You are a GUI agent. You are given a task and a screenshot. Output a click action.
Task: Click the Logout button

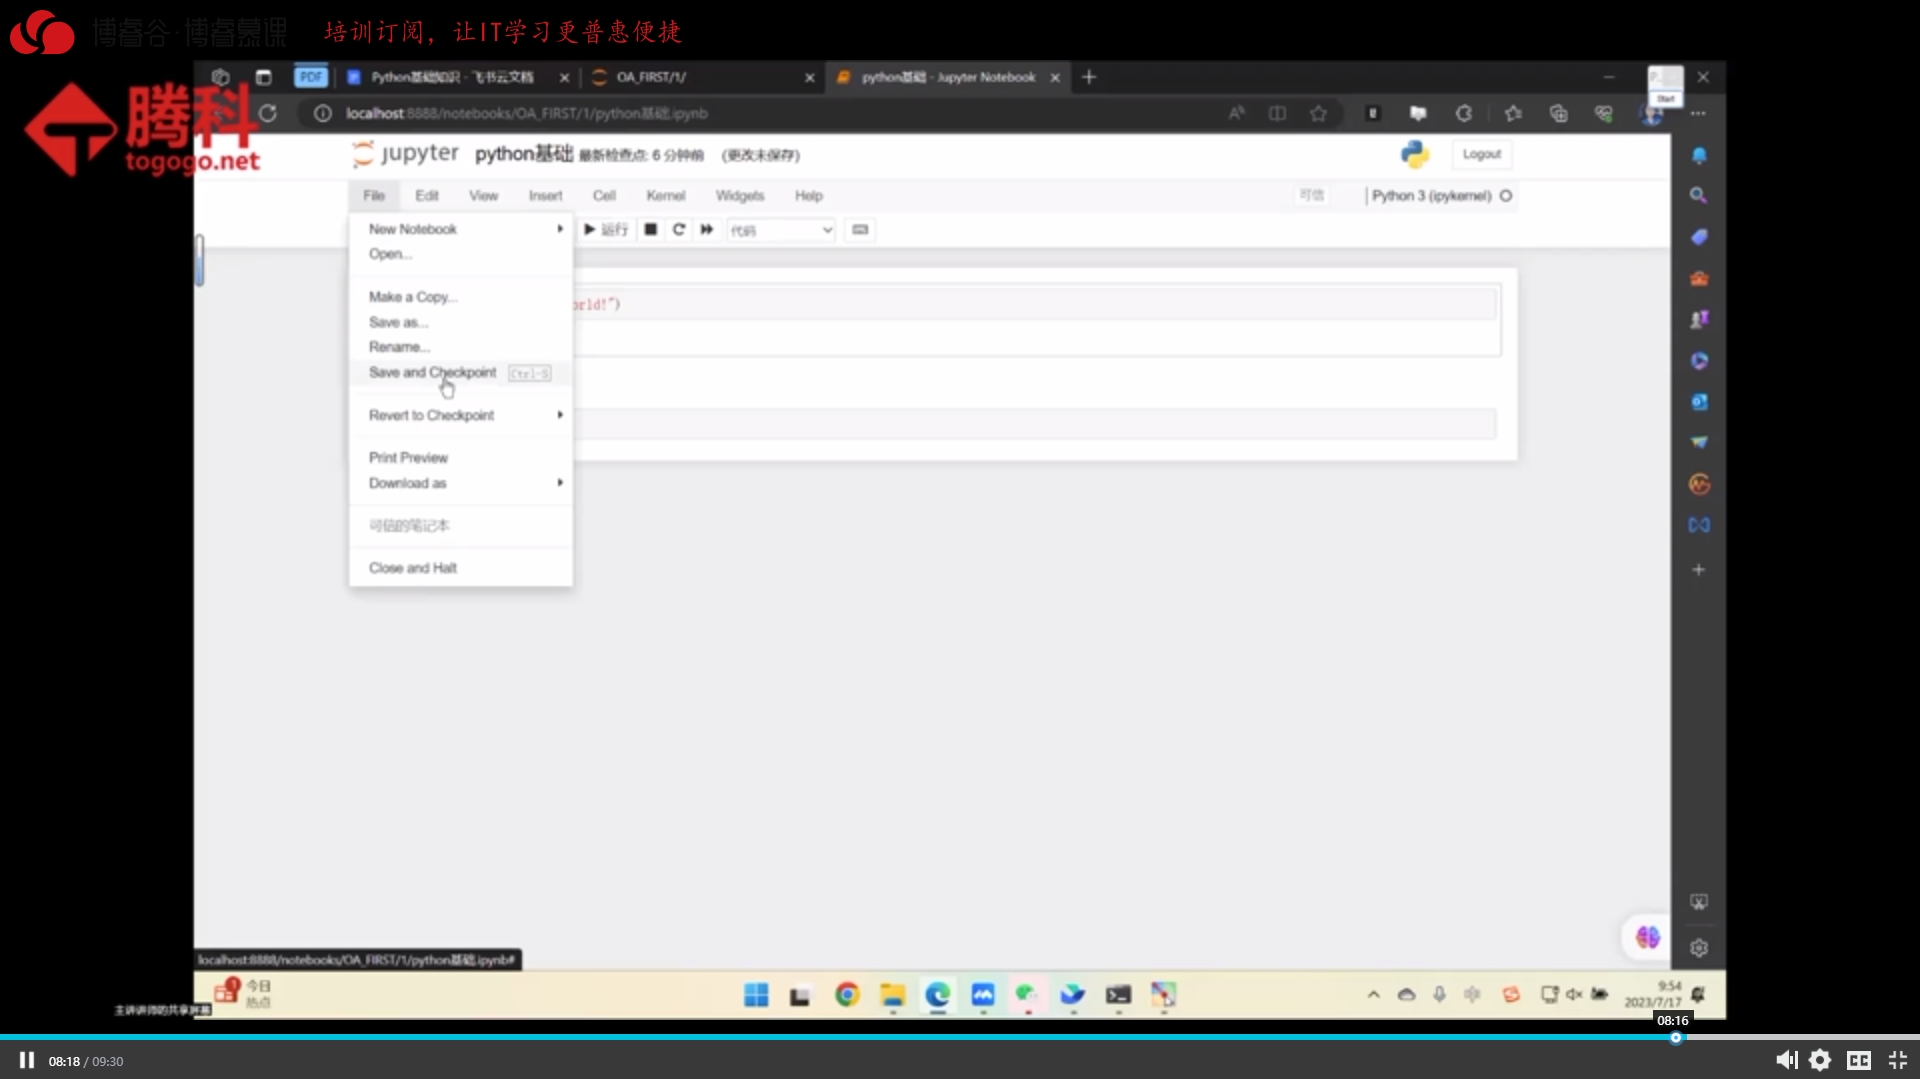pyautogui.click(x=1481, y=154)
